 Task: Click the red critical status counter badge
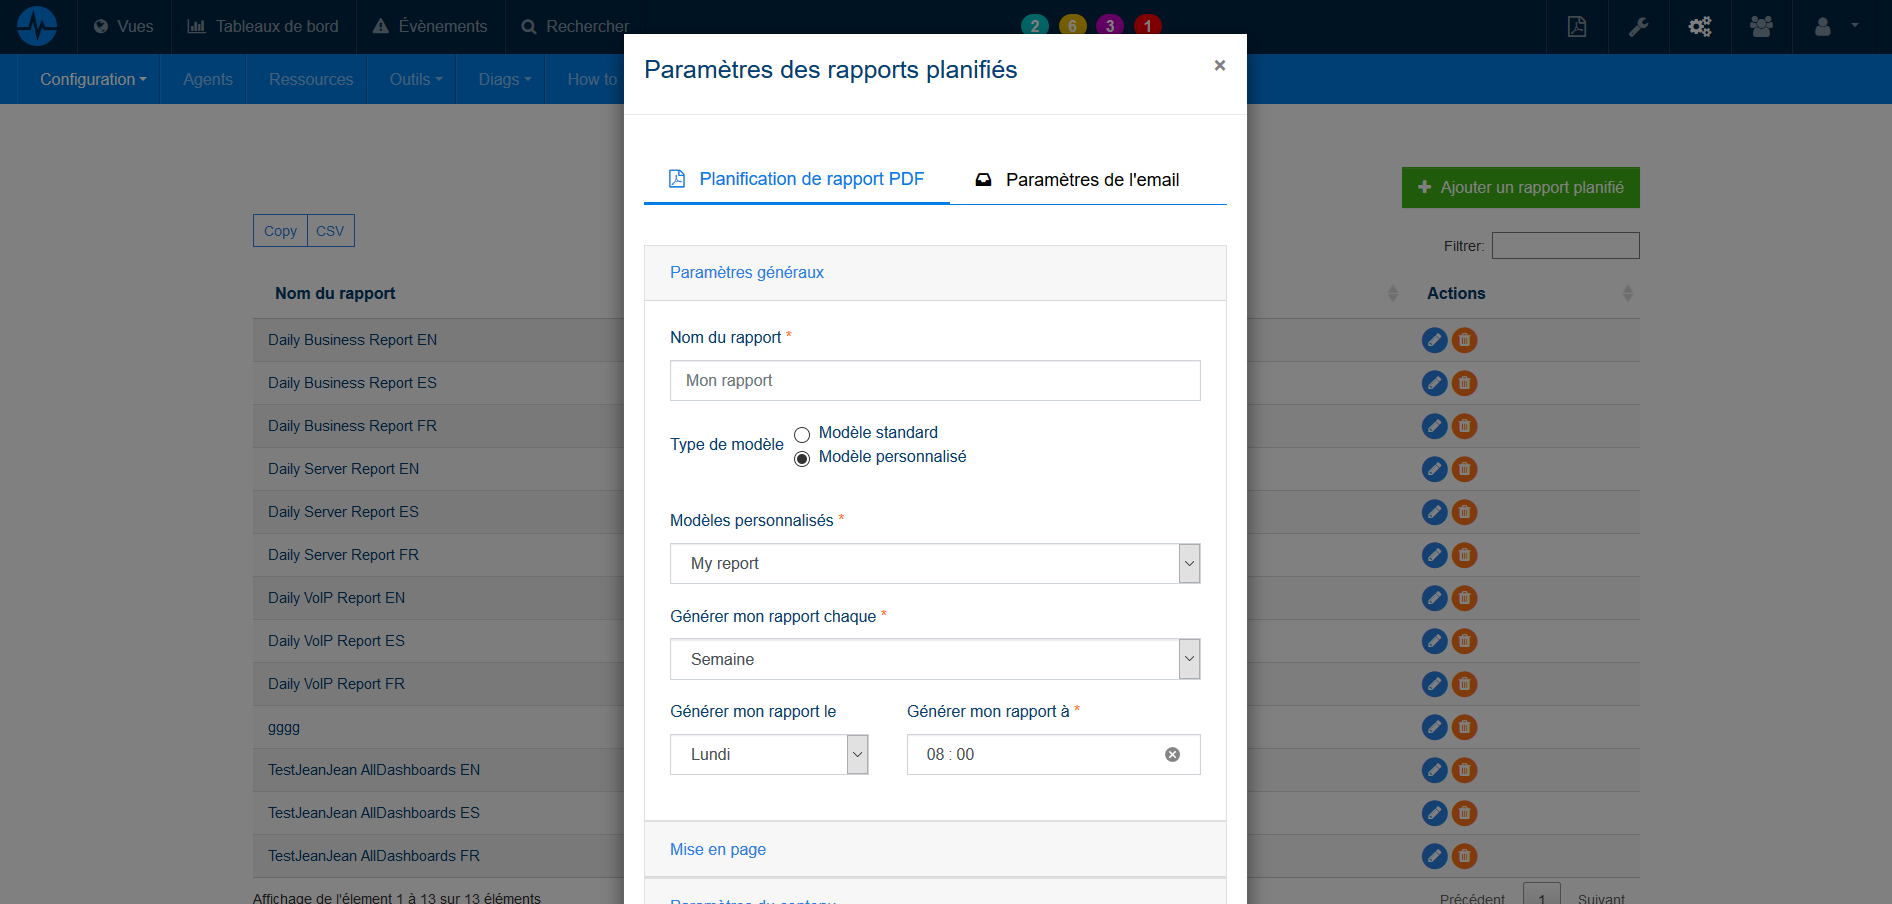[x=1147, y=27]
